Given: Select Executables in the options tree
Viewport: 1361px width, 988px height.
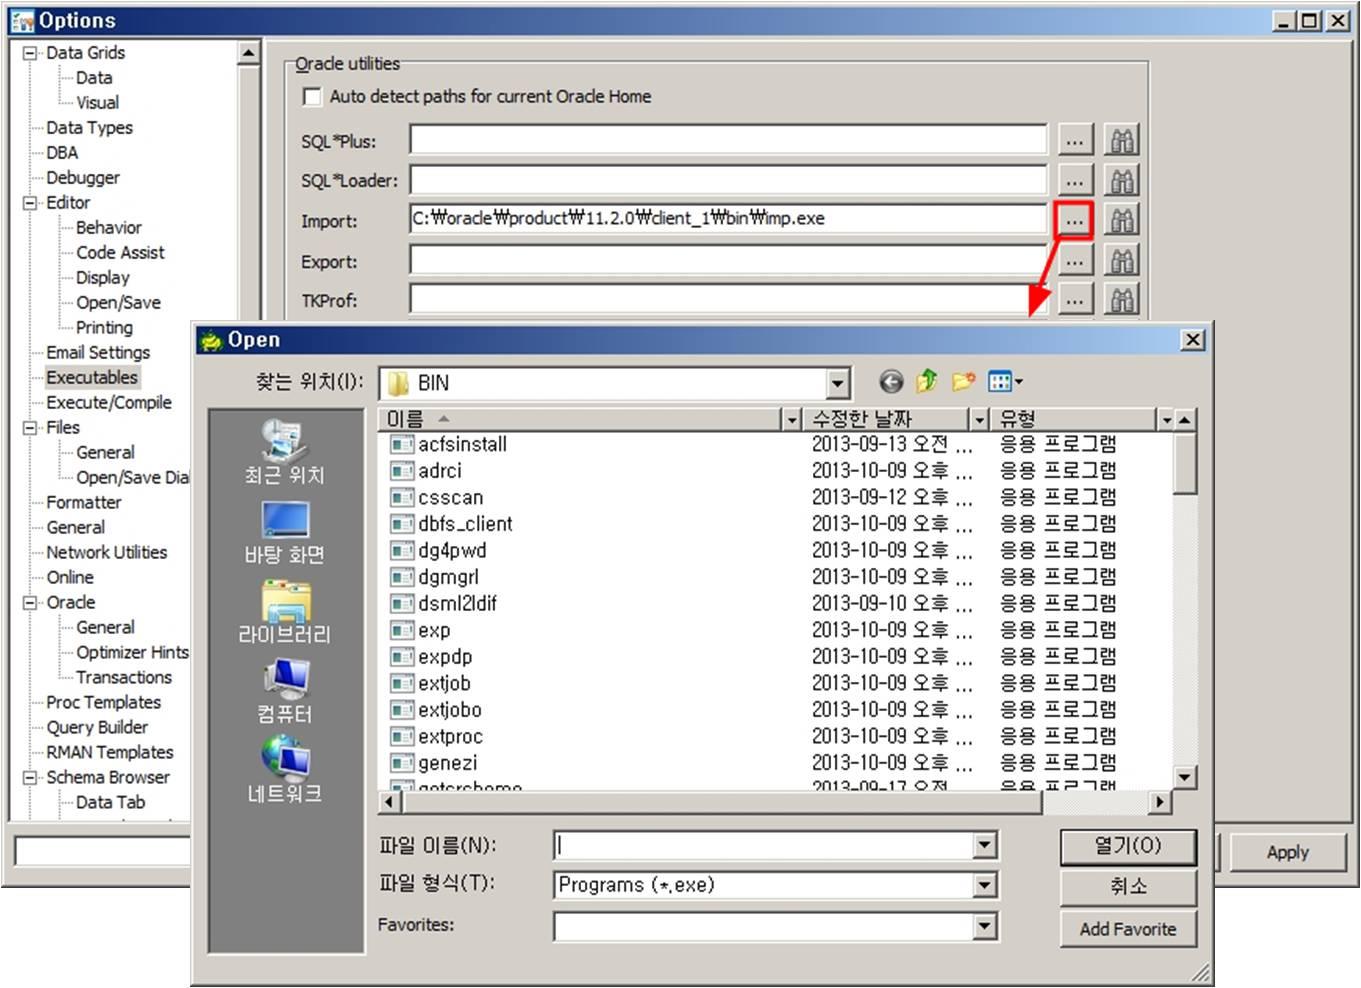Looking at the screenshot, I should tap(92, 377).
